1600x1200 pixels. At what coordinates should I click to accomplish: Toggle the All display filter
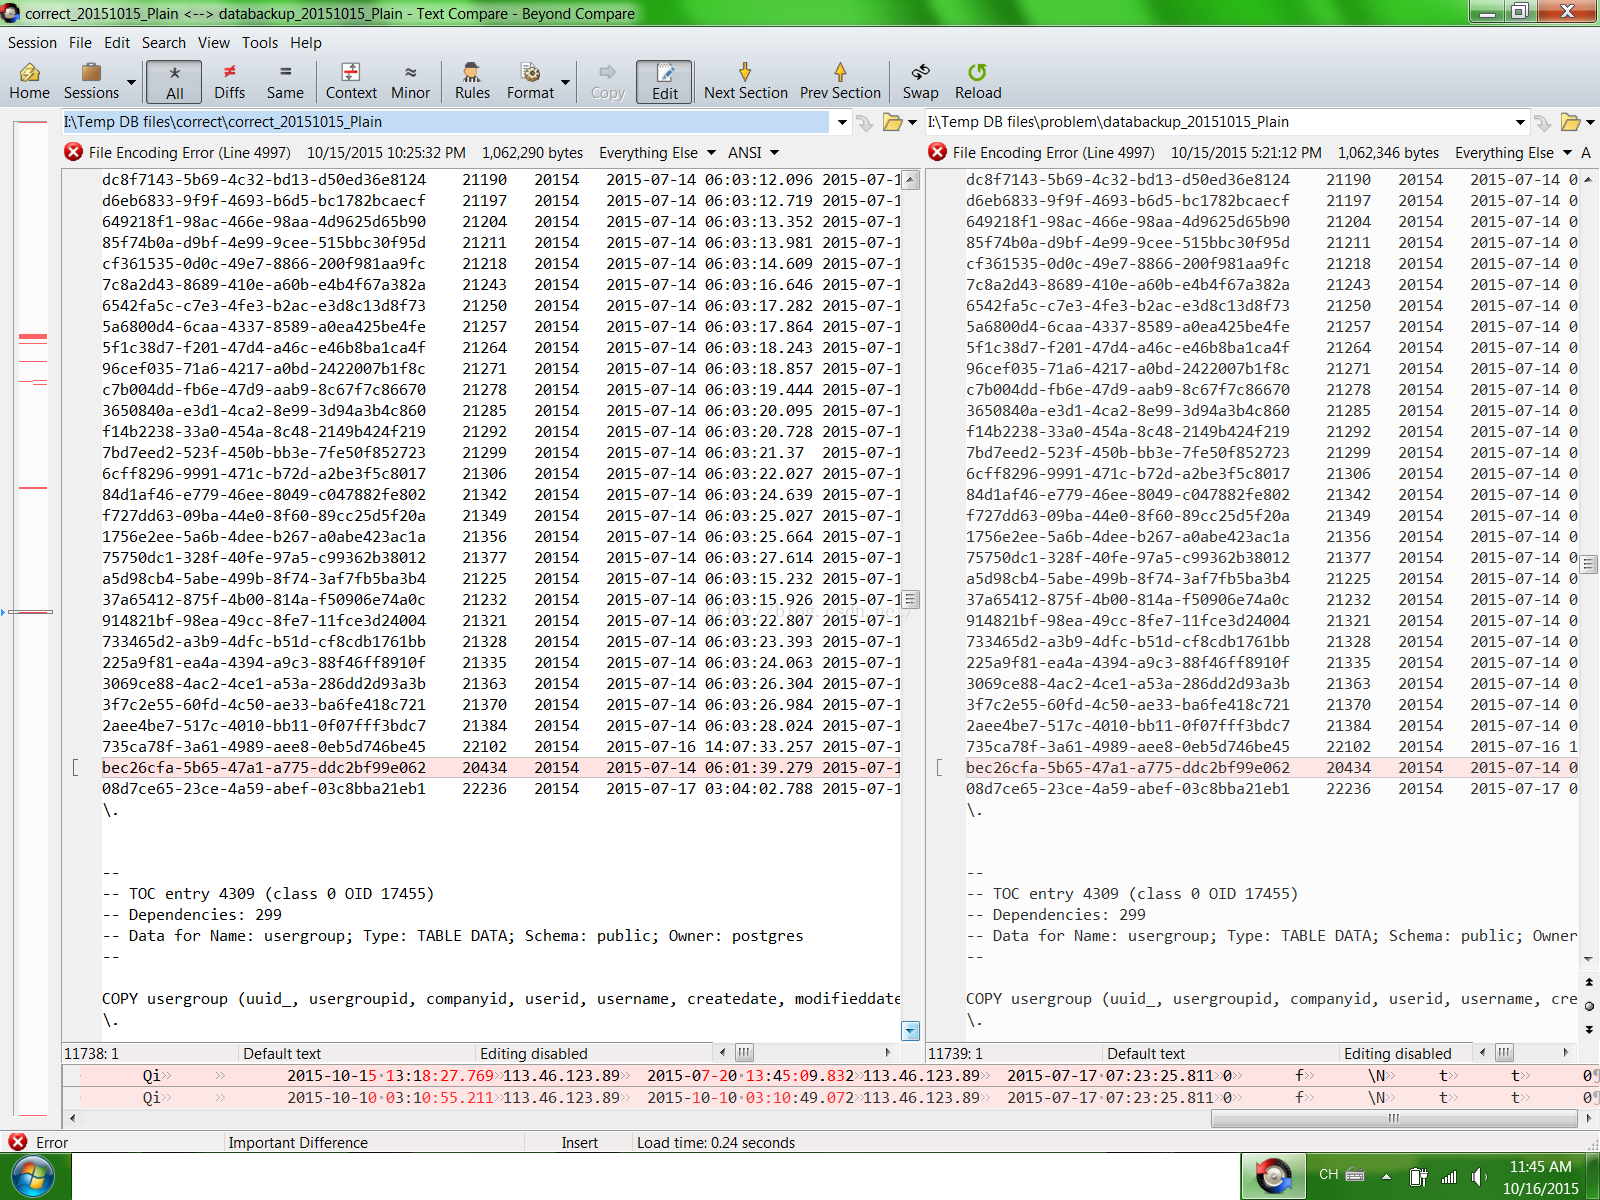[174, 81]
